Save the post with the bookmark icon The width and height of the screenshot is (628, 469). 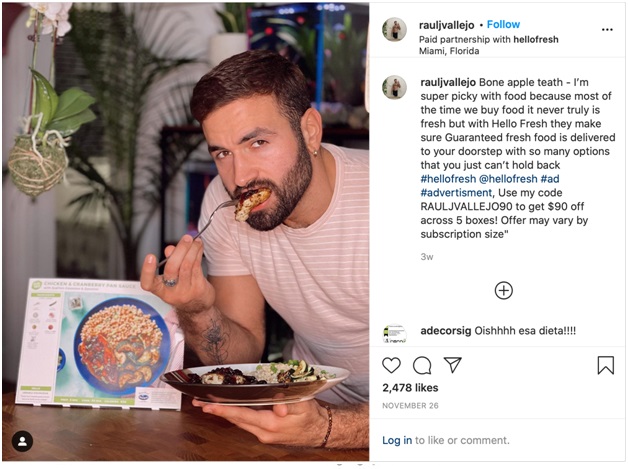(605, 365)
